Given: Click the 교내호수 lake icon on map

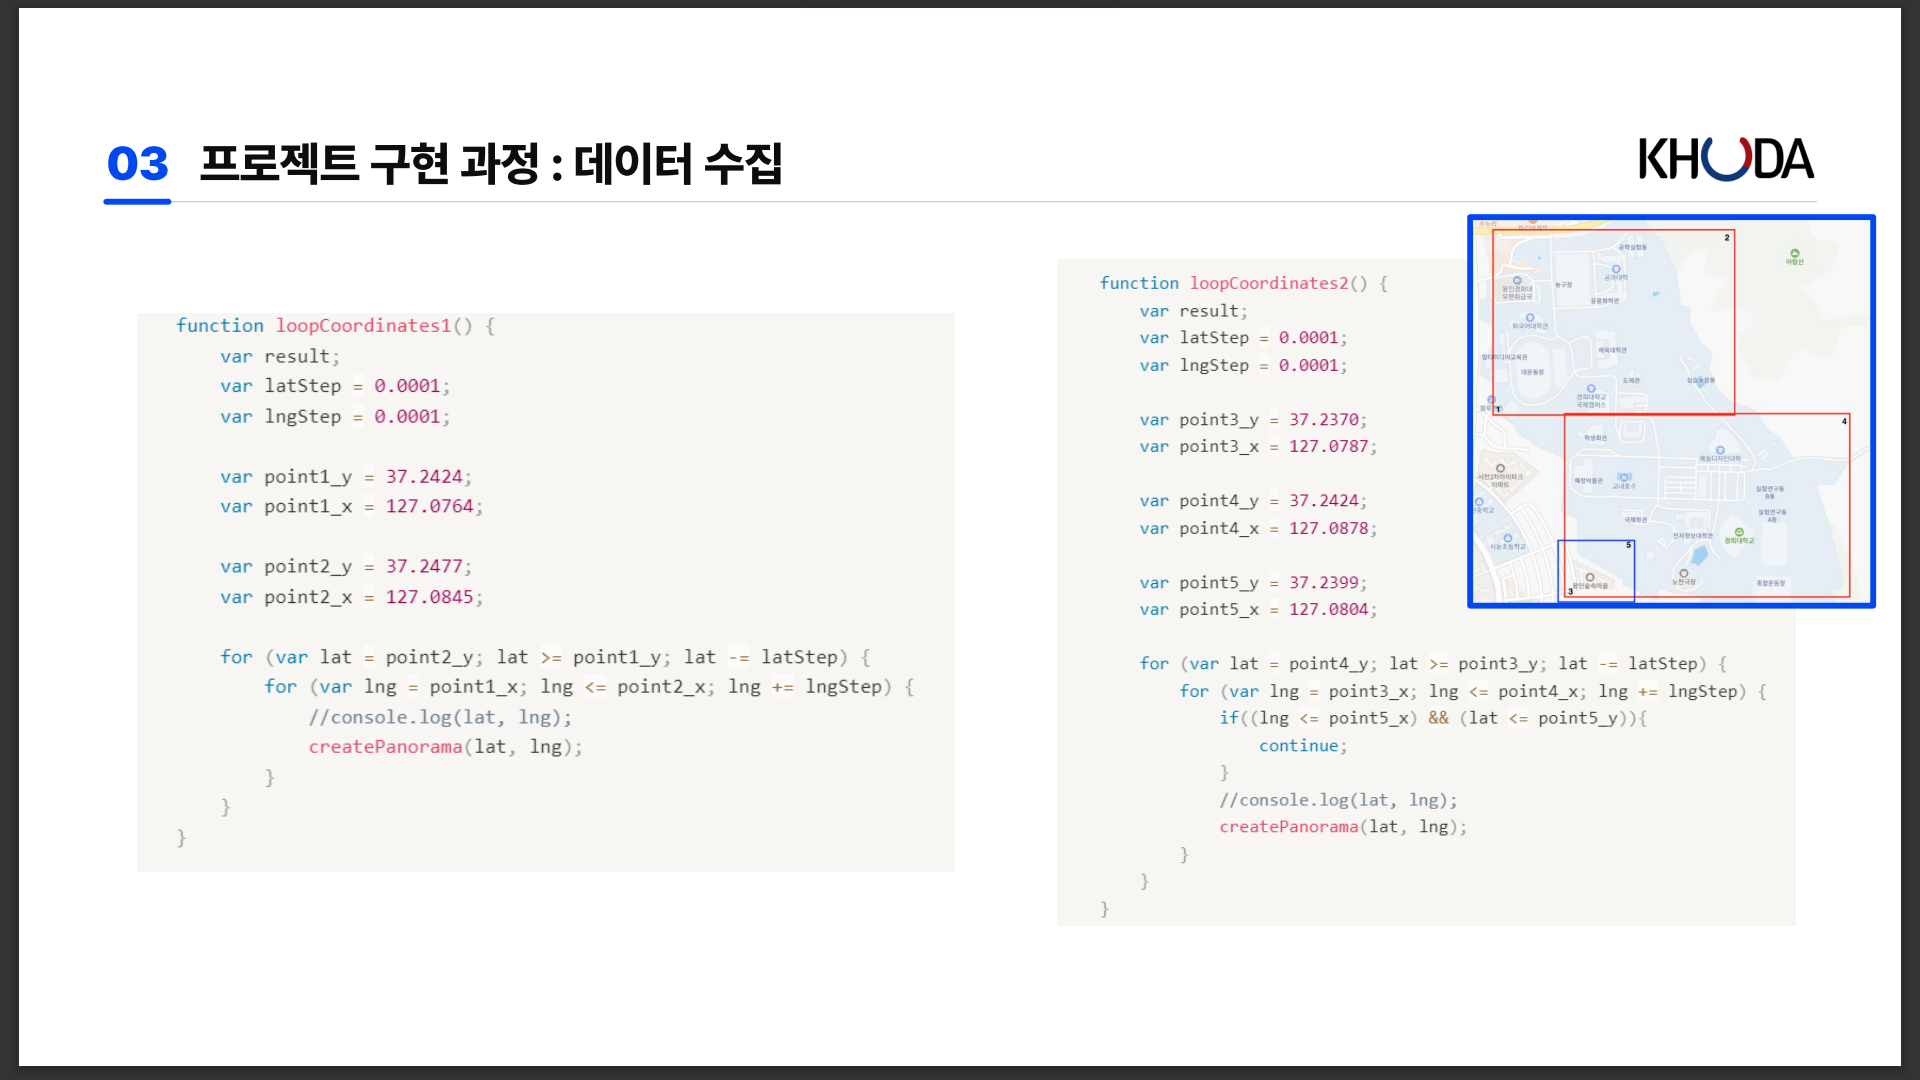Looking at the screenshot, I should coord(1624,478).
